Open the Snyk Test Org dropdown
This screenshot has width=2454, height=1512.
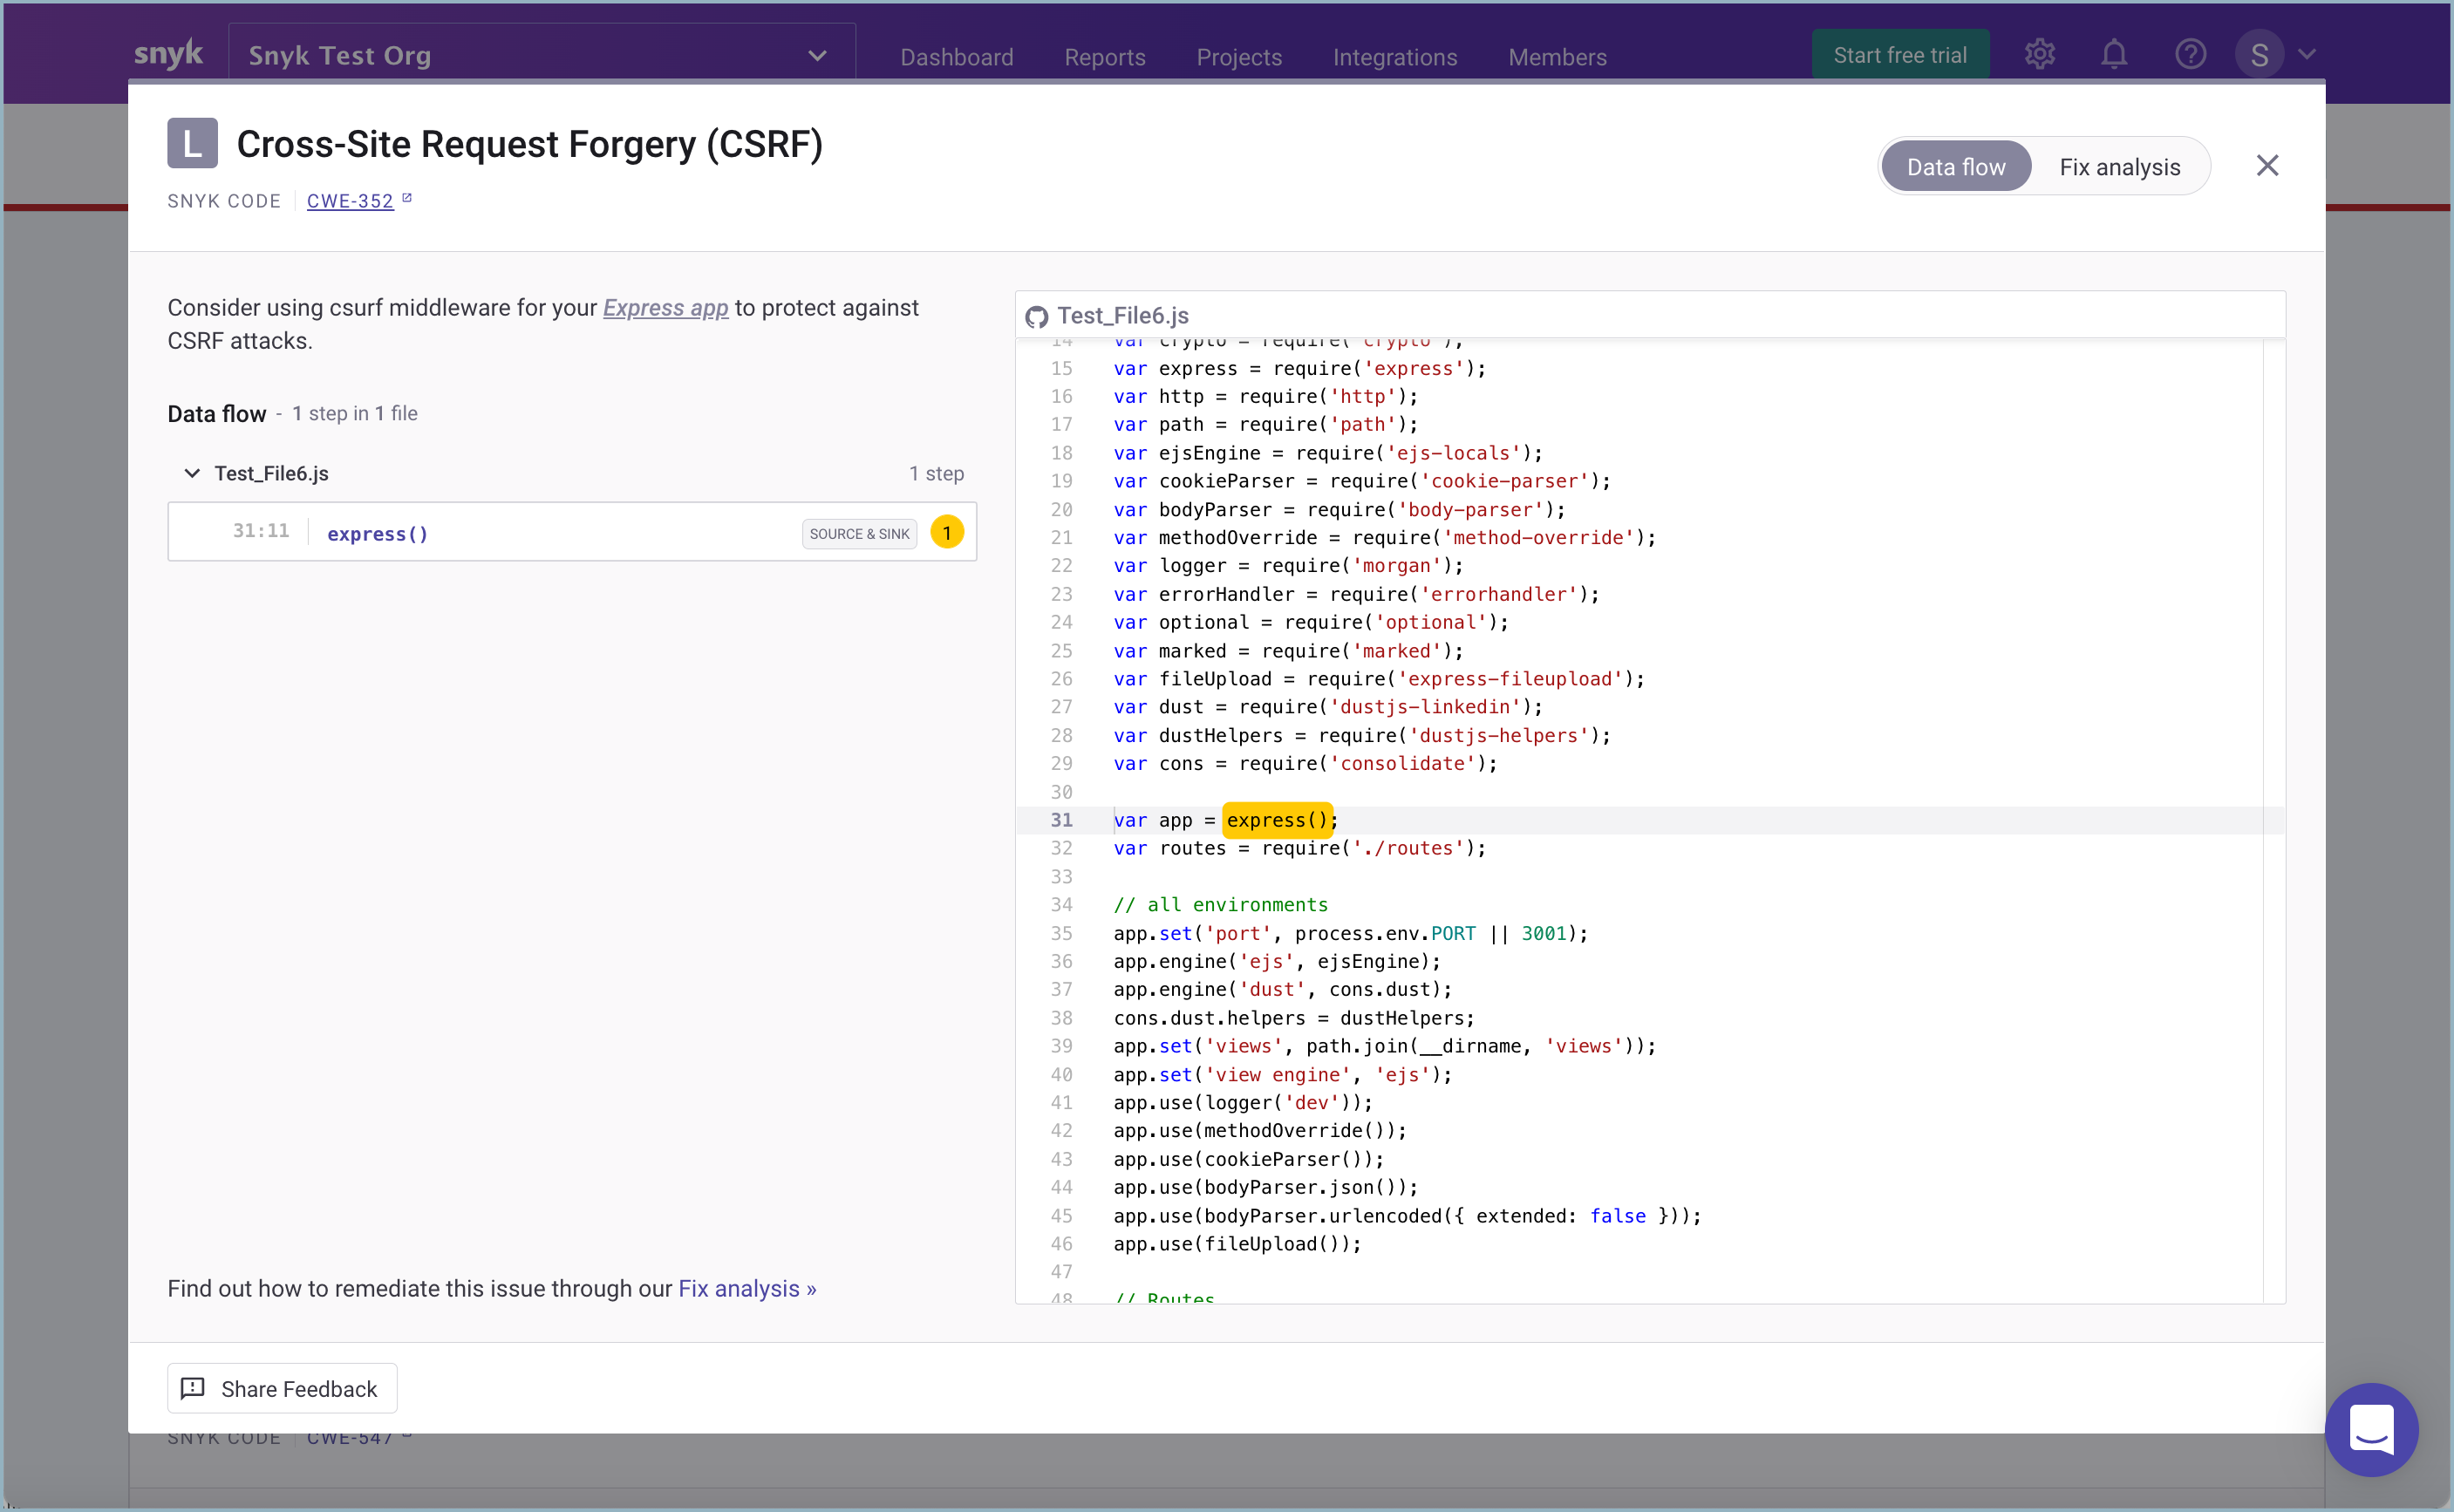(x=542, y=54)
